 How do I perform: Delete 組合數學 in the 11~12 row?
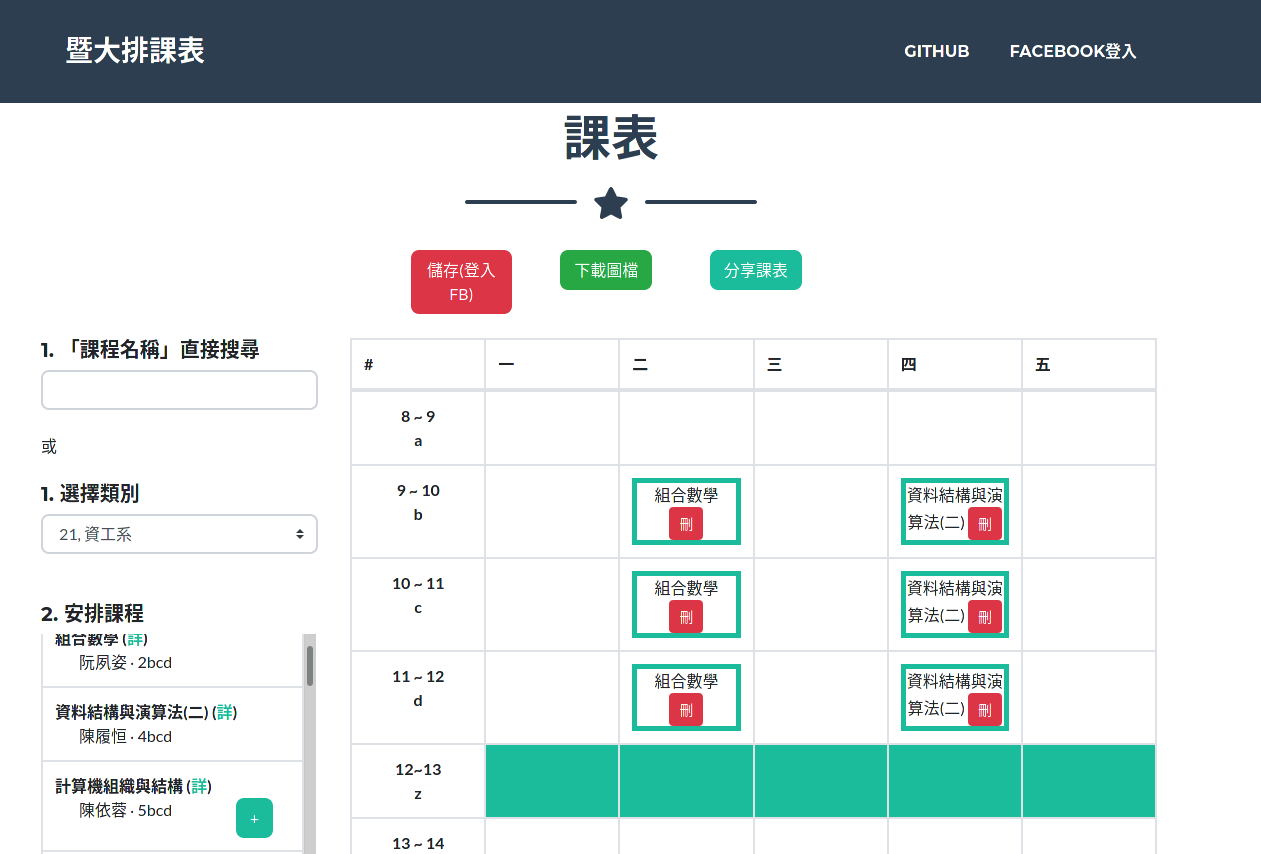686,710
